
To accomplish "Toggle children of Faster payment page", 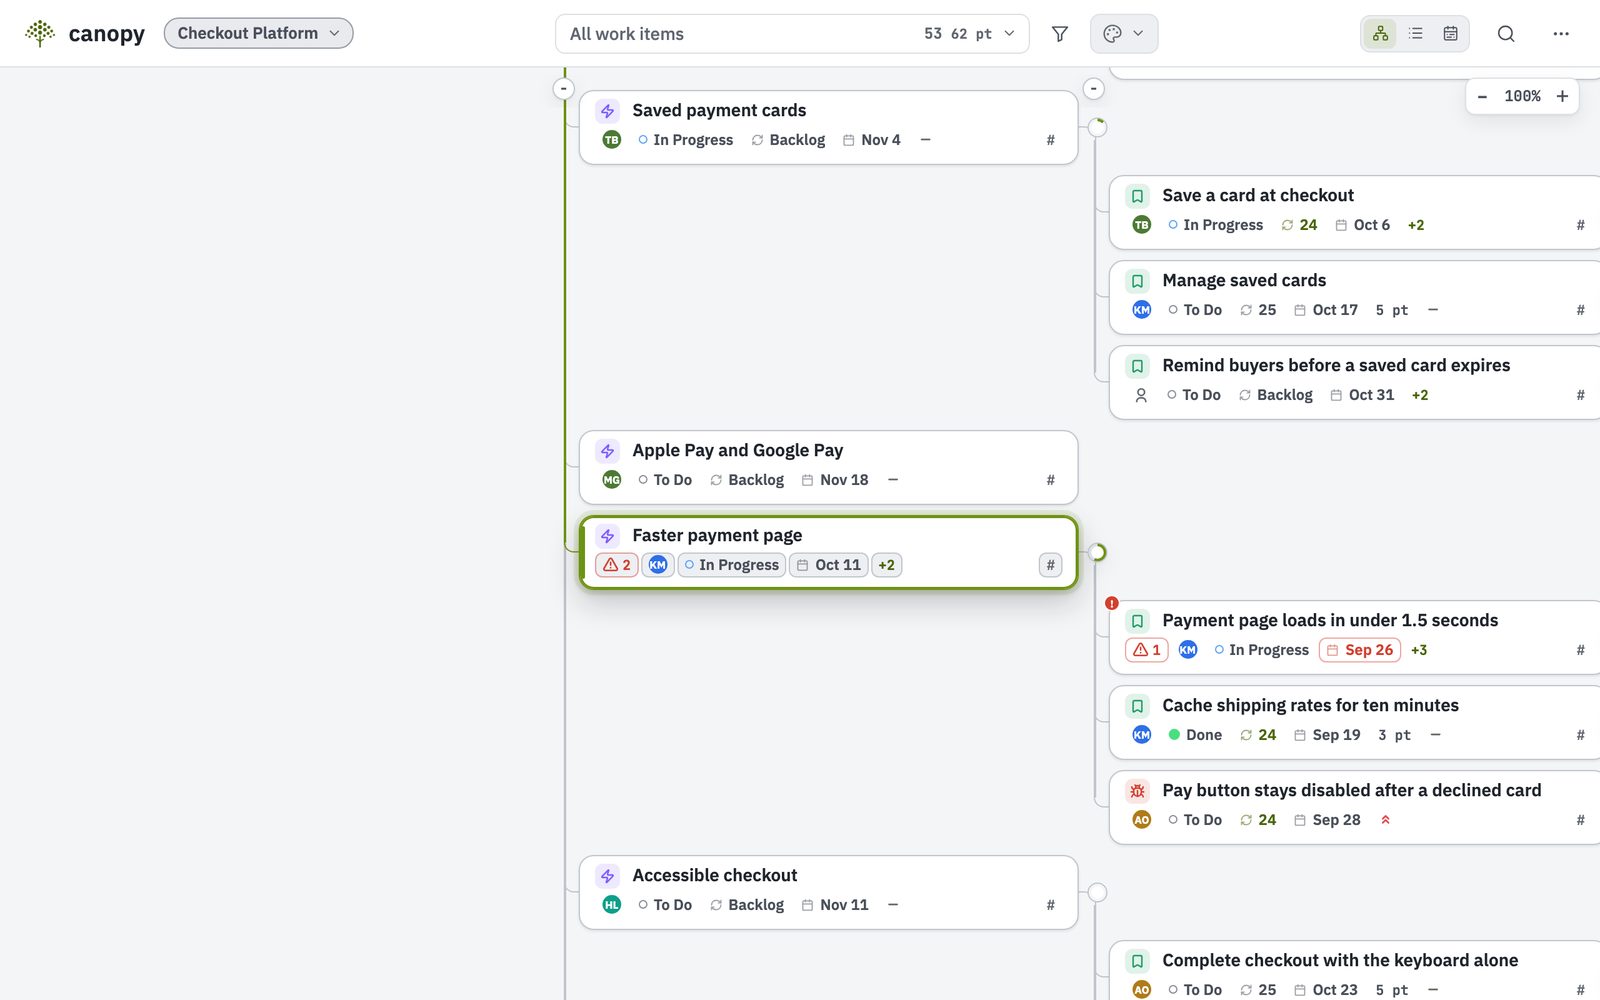I will [x=1097, y=552].
